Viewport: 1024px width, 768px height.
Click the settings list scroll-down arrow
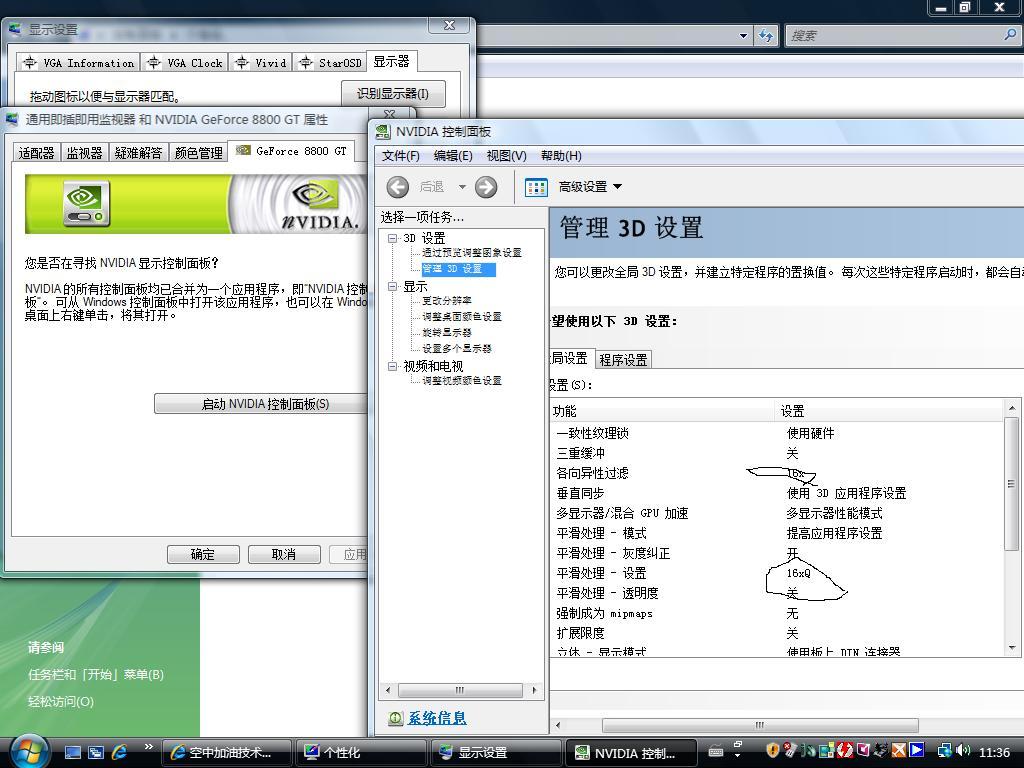[x=1011, y=648]
